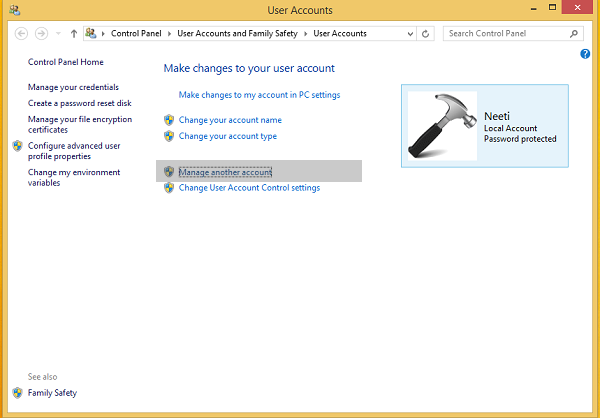Refresh the address bar location
600x418 pixels.
427,33
